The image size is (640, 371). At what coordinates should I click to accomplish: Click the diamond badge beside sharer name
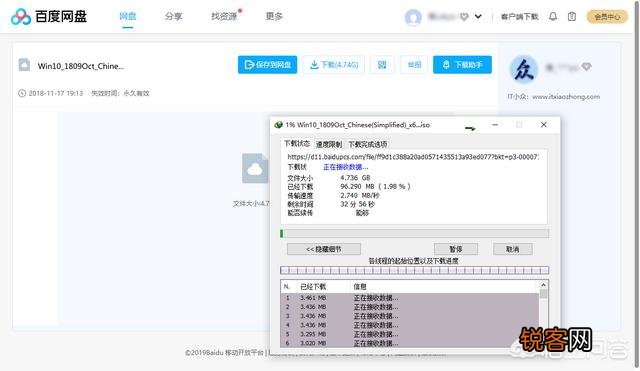tap(586, 67)
